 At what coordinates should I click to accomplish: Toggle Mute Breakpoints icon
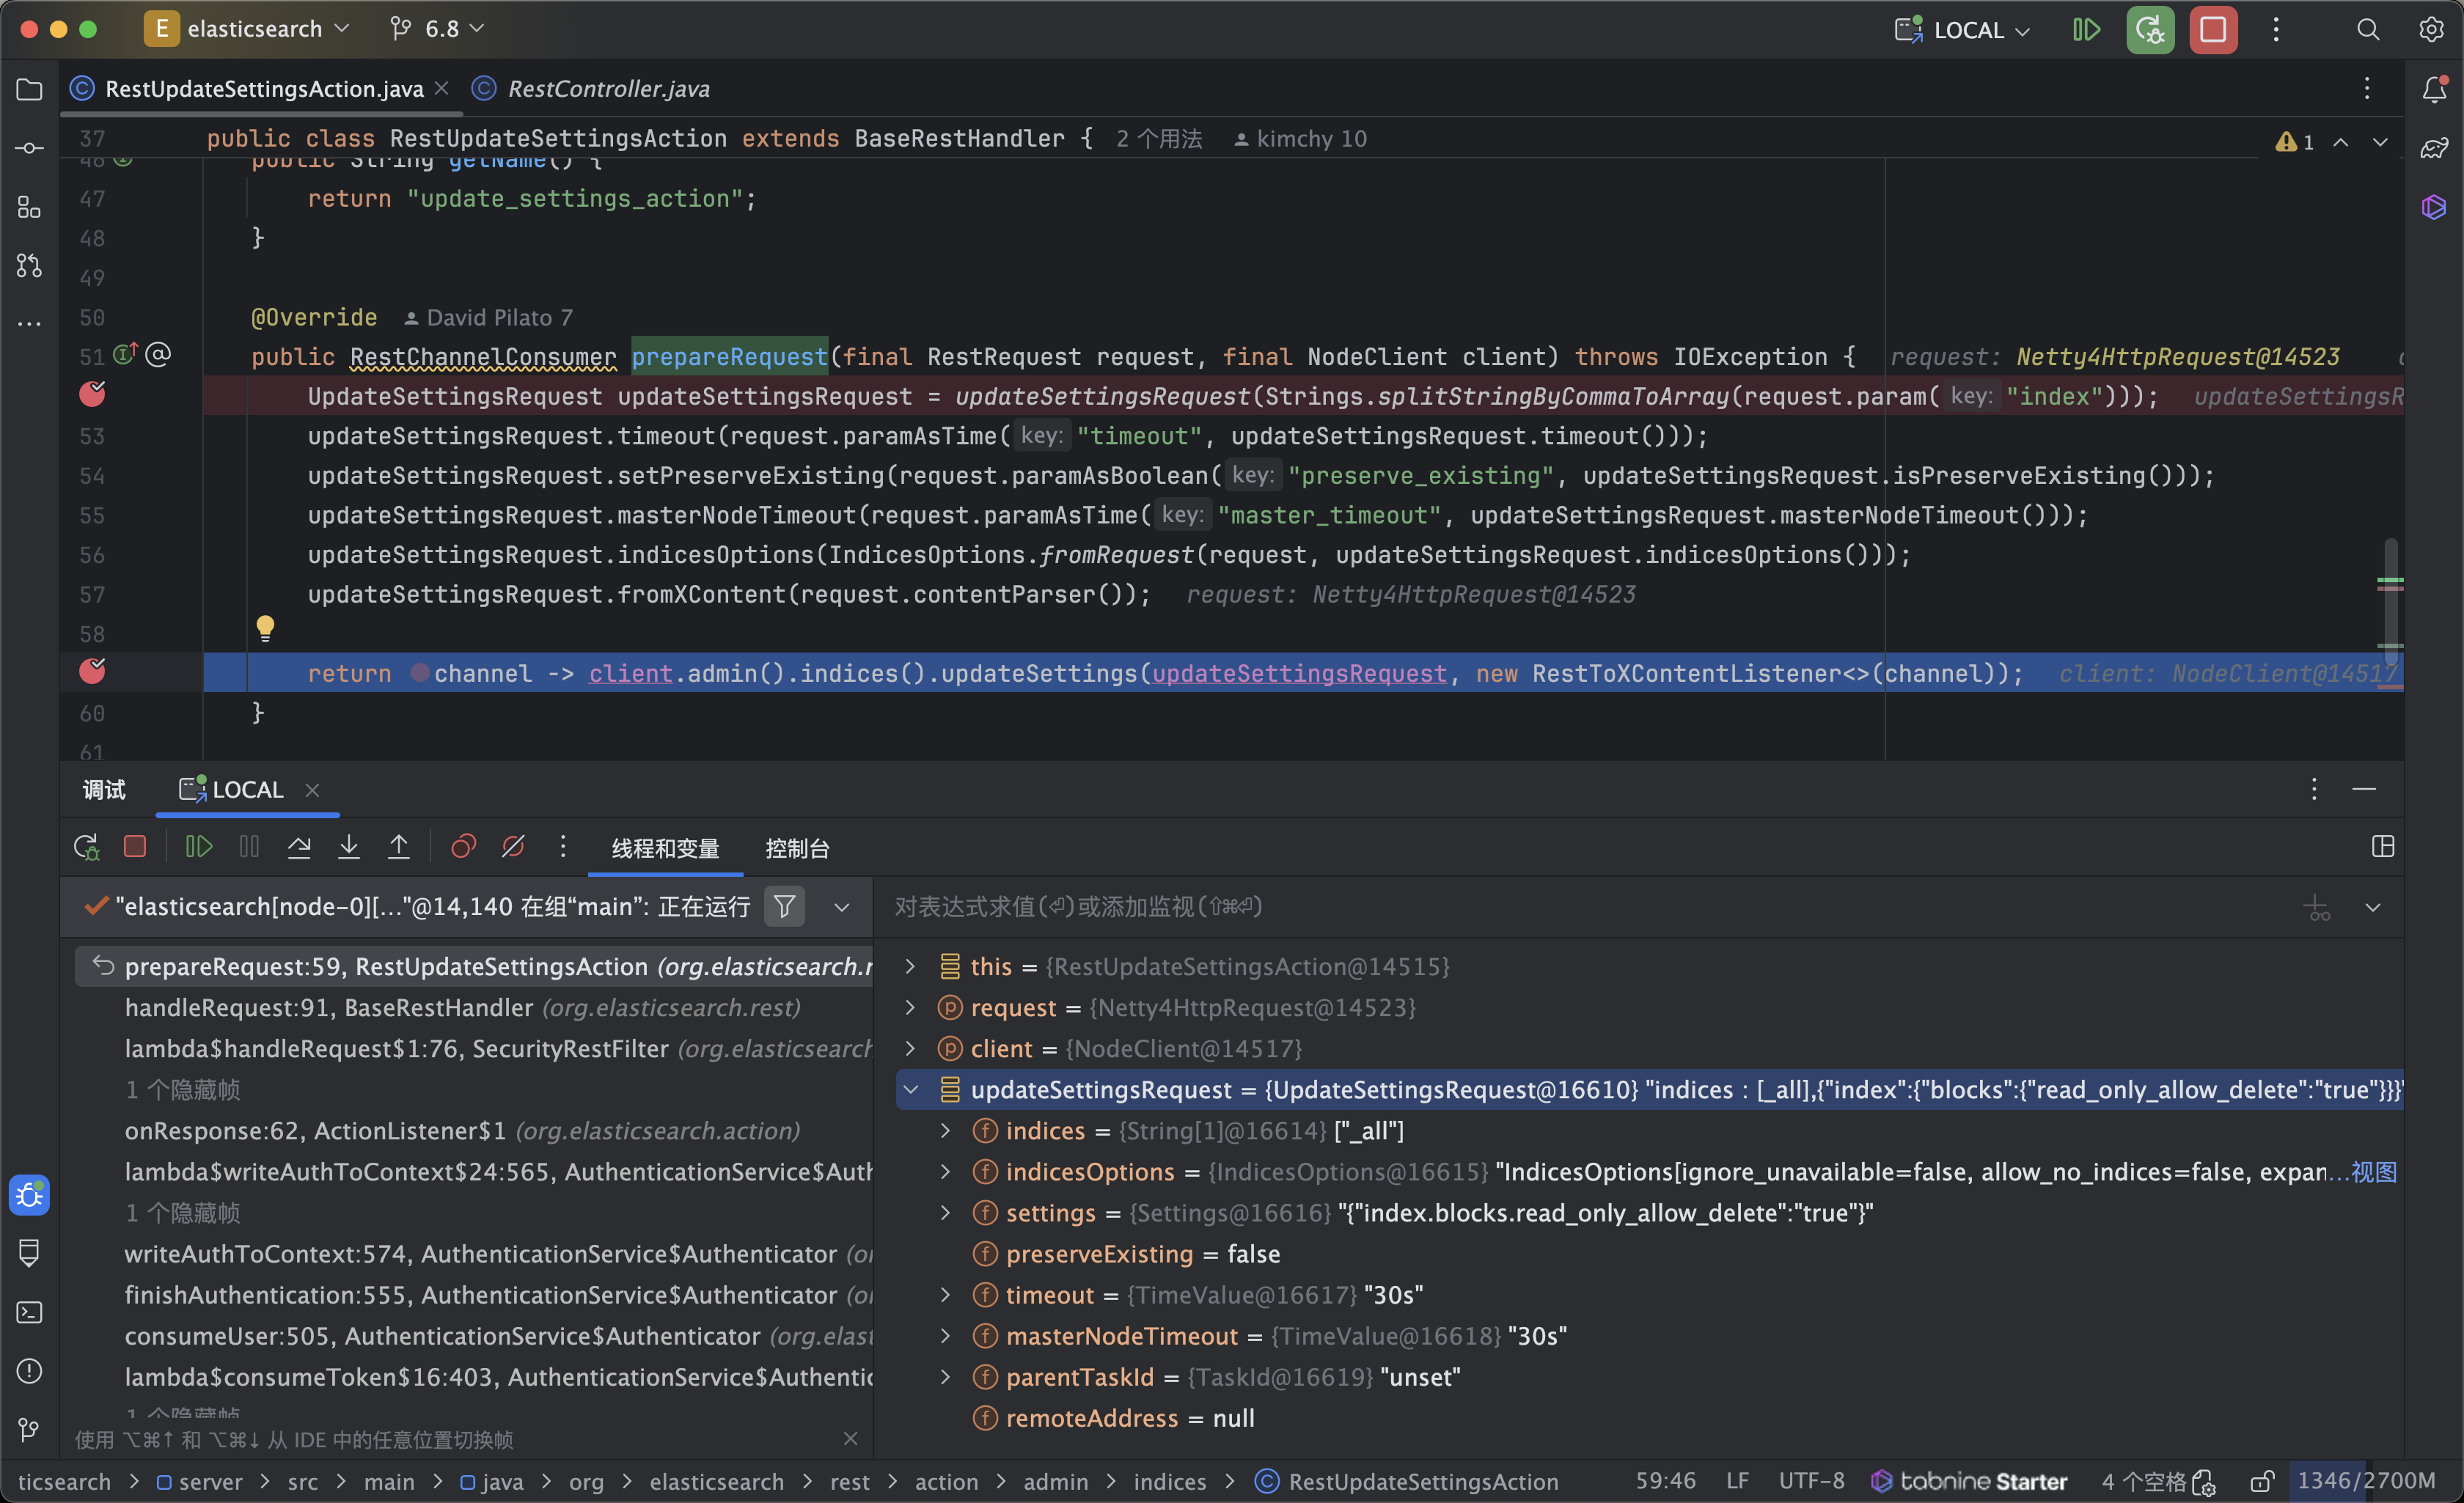513,847
